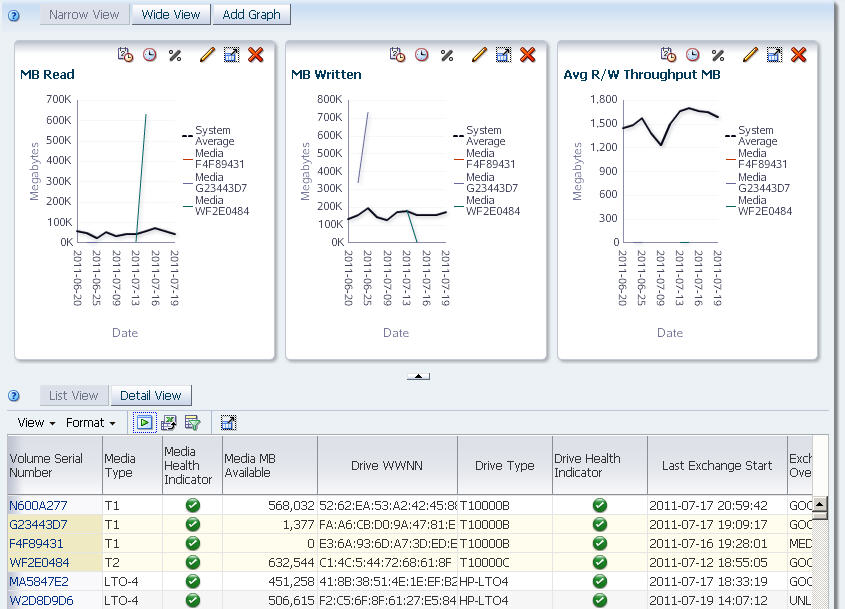Click the clock icon on MB Written graph

[421, 54]
